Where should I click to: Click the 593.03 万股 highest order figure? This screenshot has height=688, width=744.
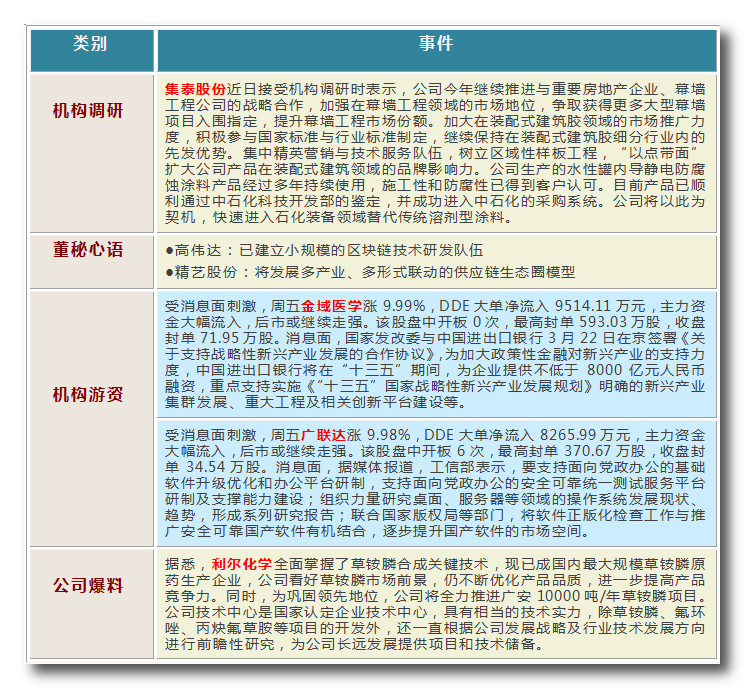[x=591, y=322]
